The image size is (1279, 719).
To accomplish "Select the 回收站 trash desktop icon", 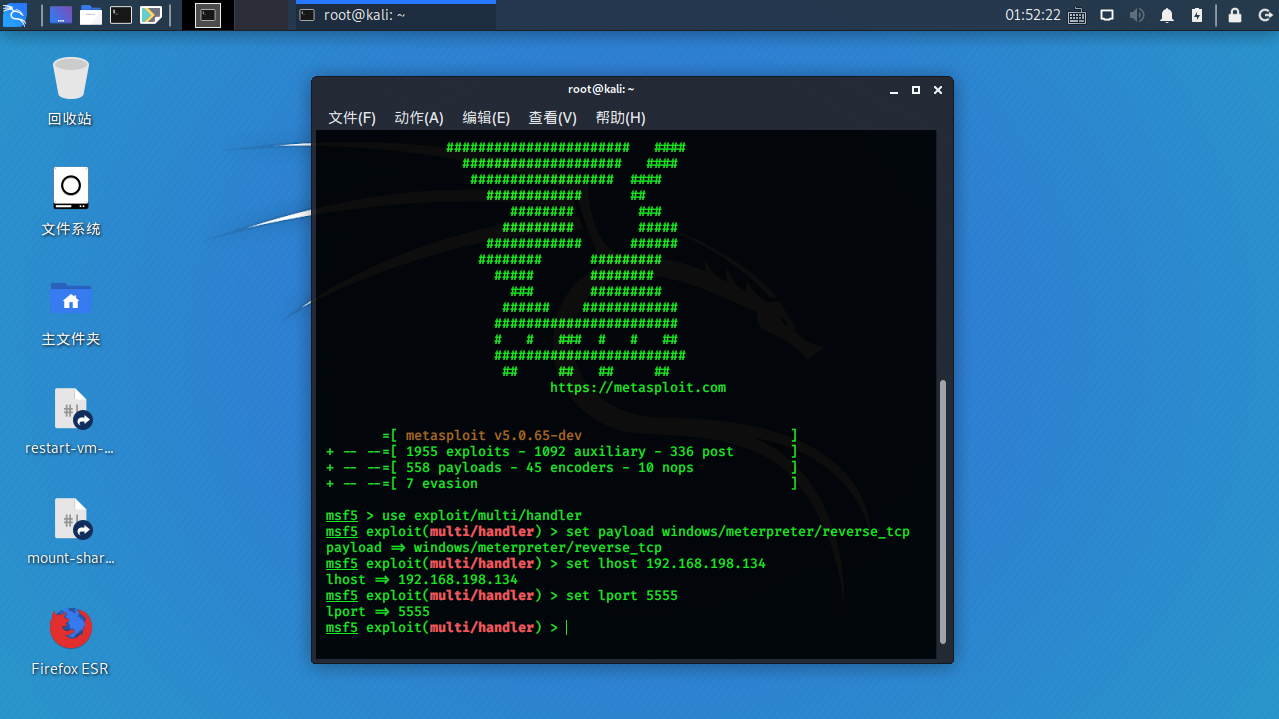I will [70, 91].
